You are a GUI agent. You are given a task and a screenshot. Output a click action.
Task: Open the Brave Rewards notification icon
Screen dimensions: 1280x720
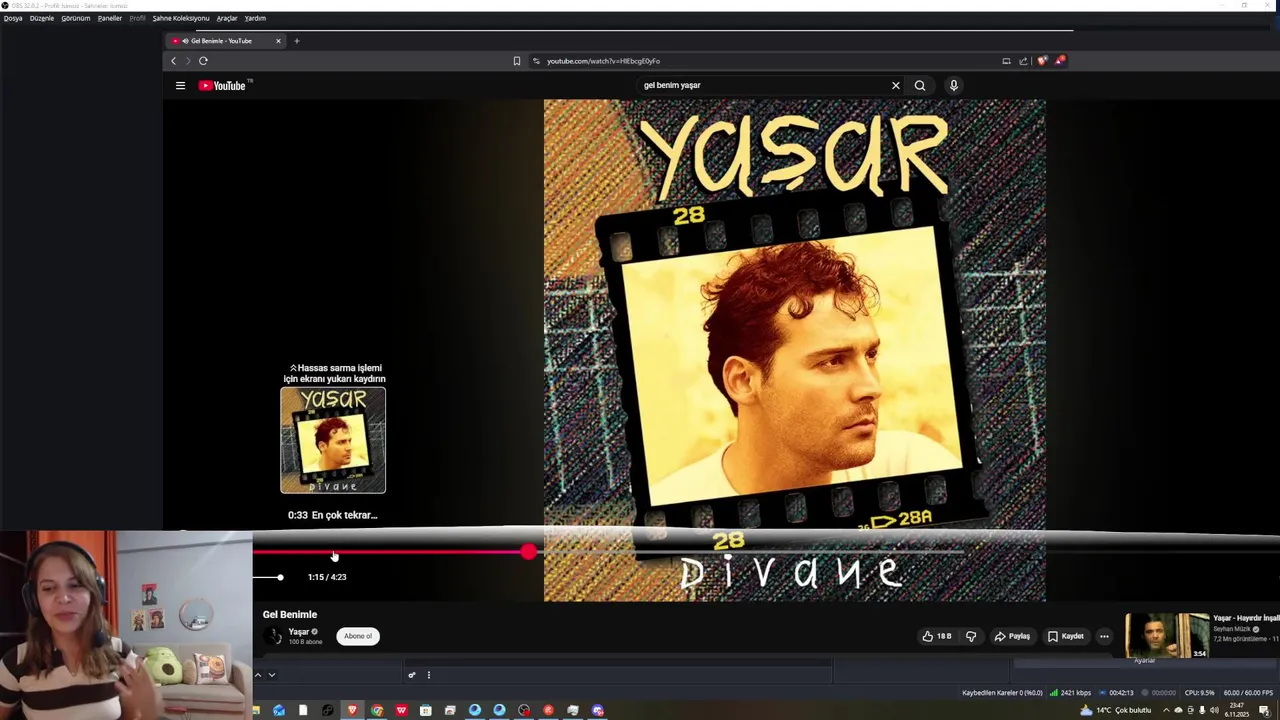pyautogui.click(x=1060, y=61)
